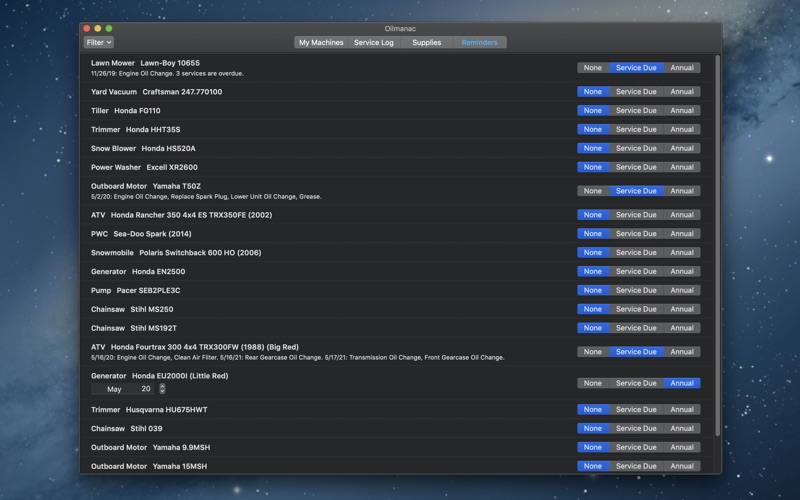Set Yard Vacuum Craftsman to Annual

coord(682,92)
